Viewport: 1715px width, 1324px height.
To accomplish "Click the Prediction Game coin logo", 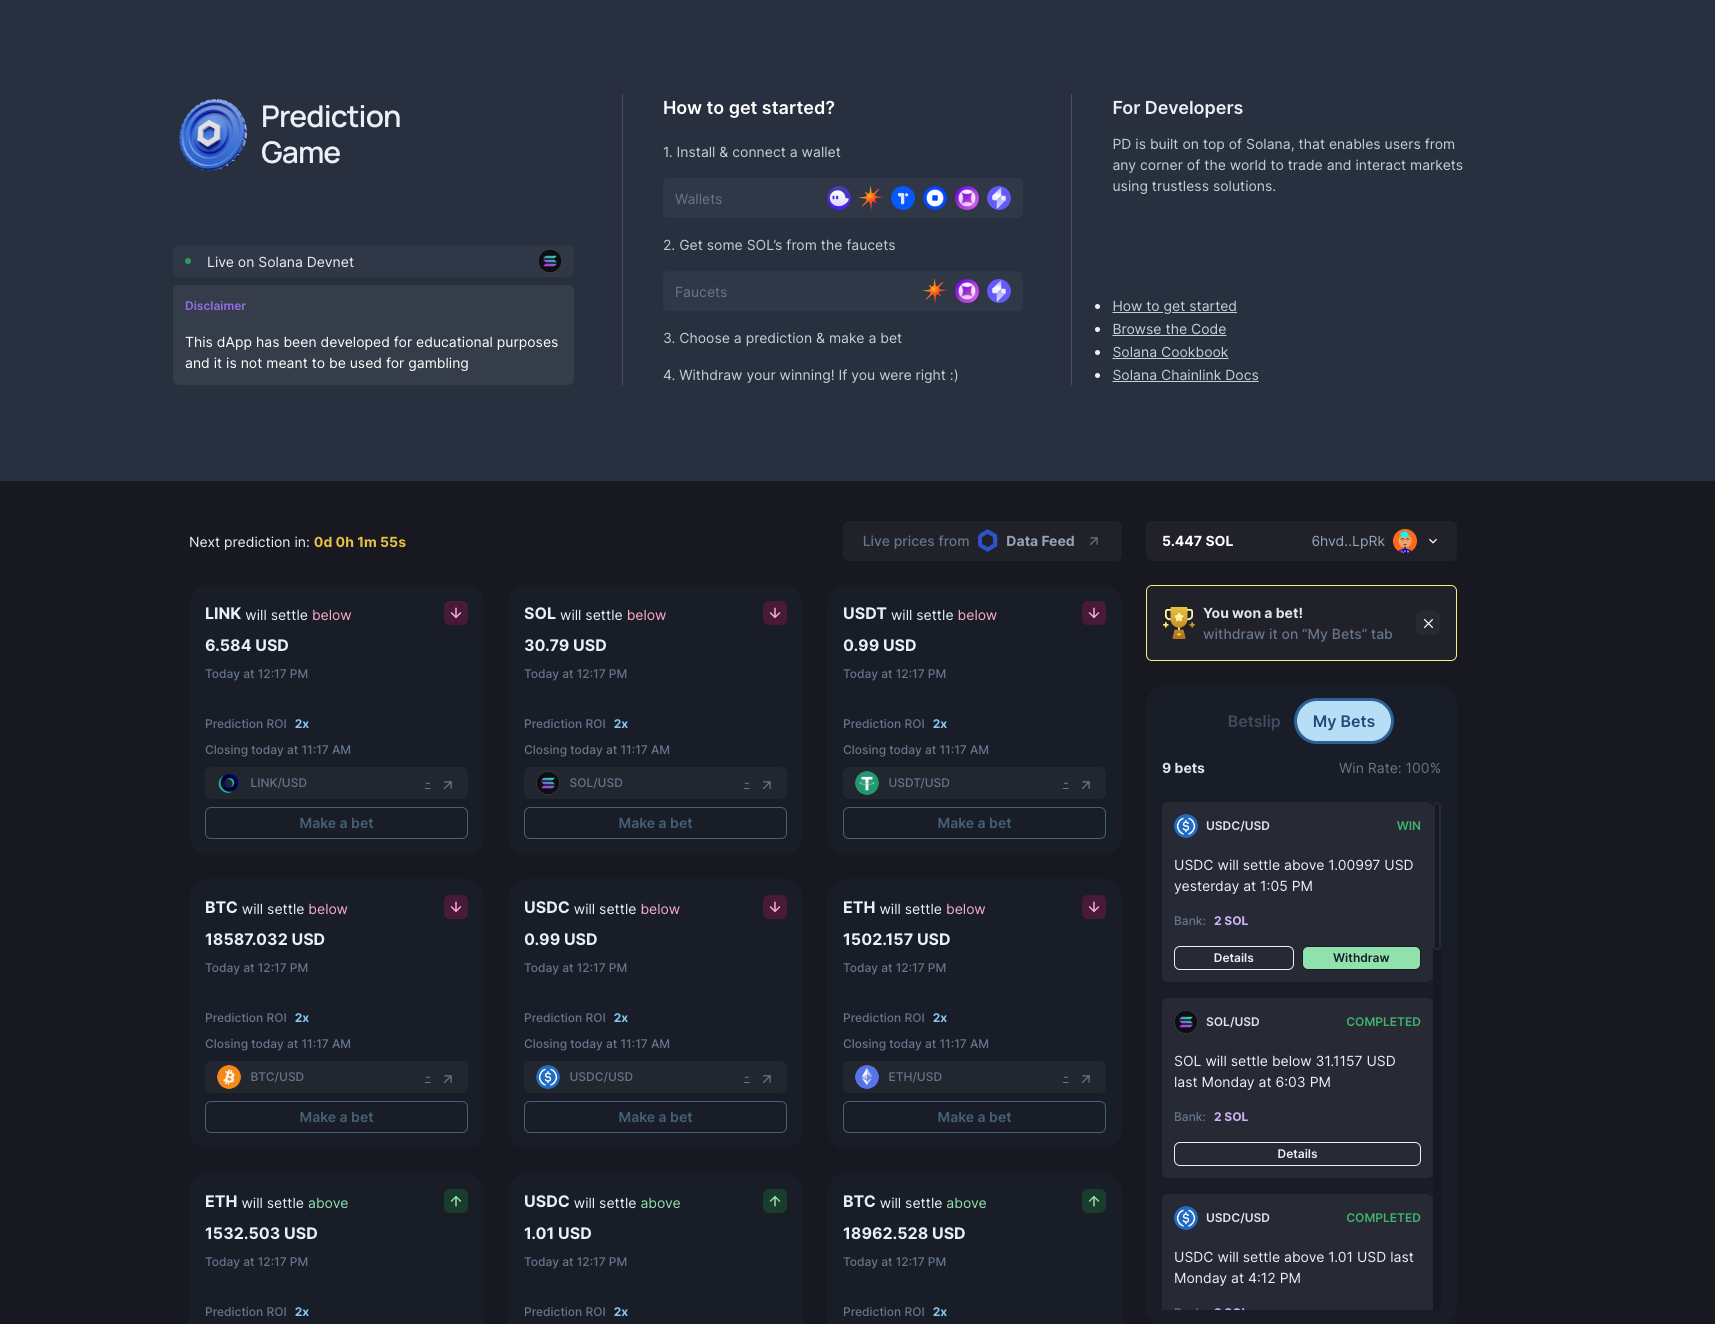I will click(213, 134).
